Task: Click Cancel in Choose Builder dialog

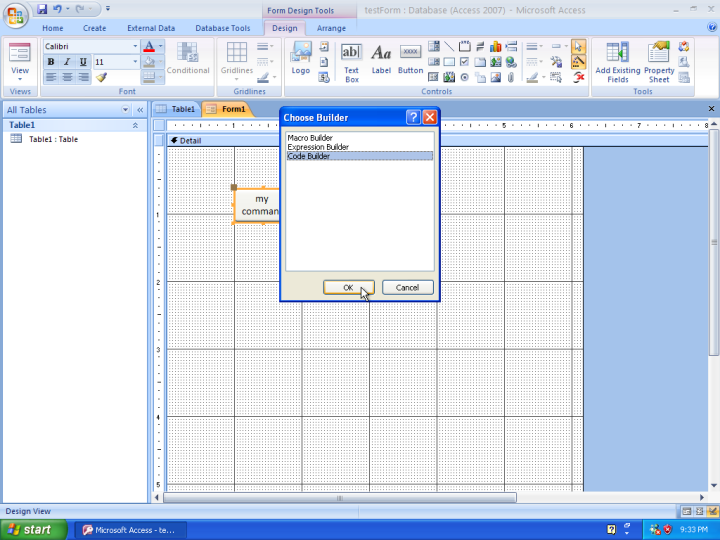Action: (407, 287)
